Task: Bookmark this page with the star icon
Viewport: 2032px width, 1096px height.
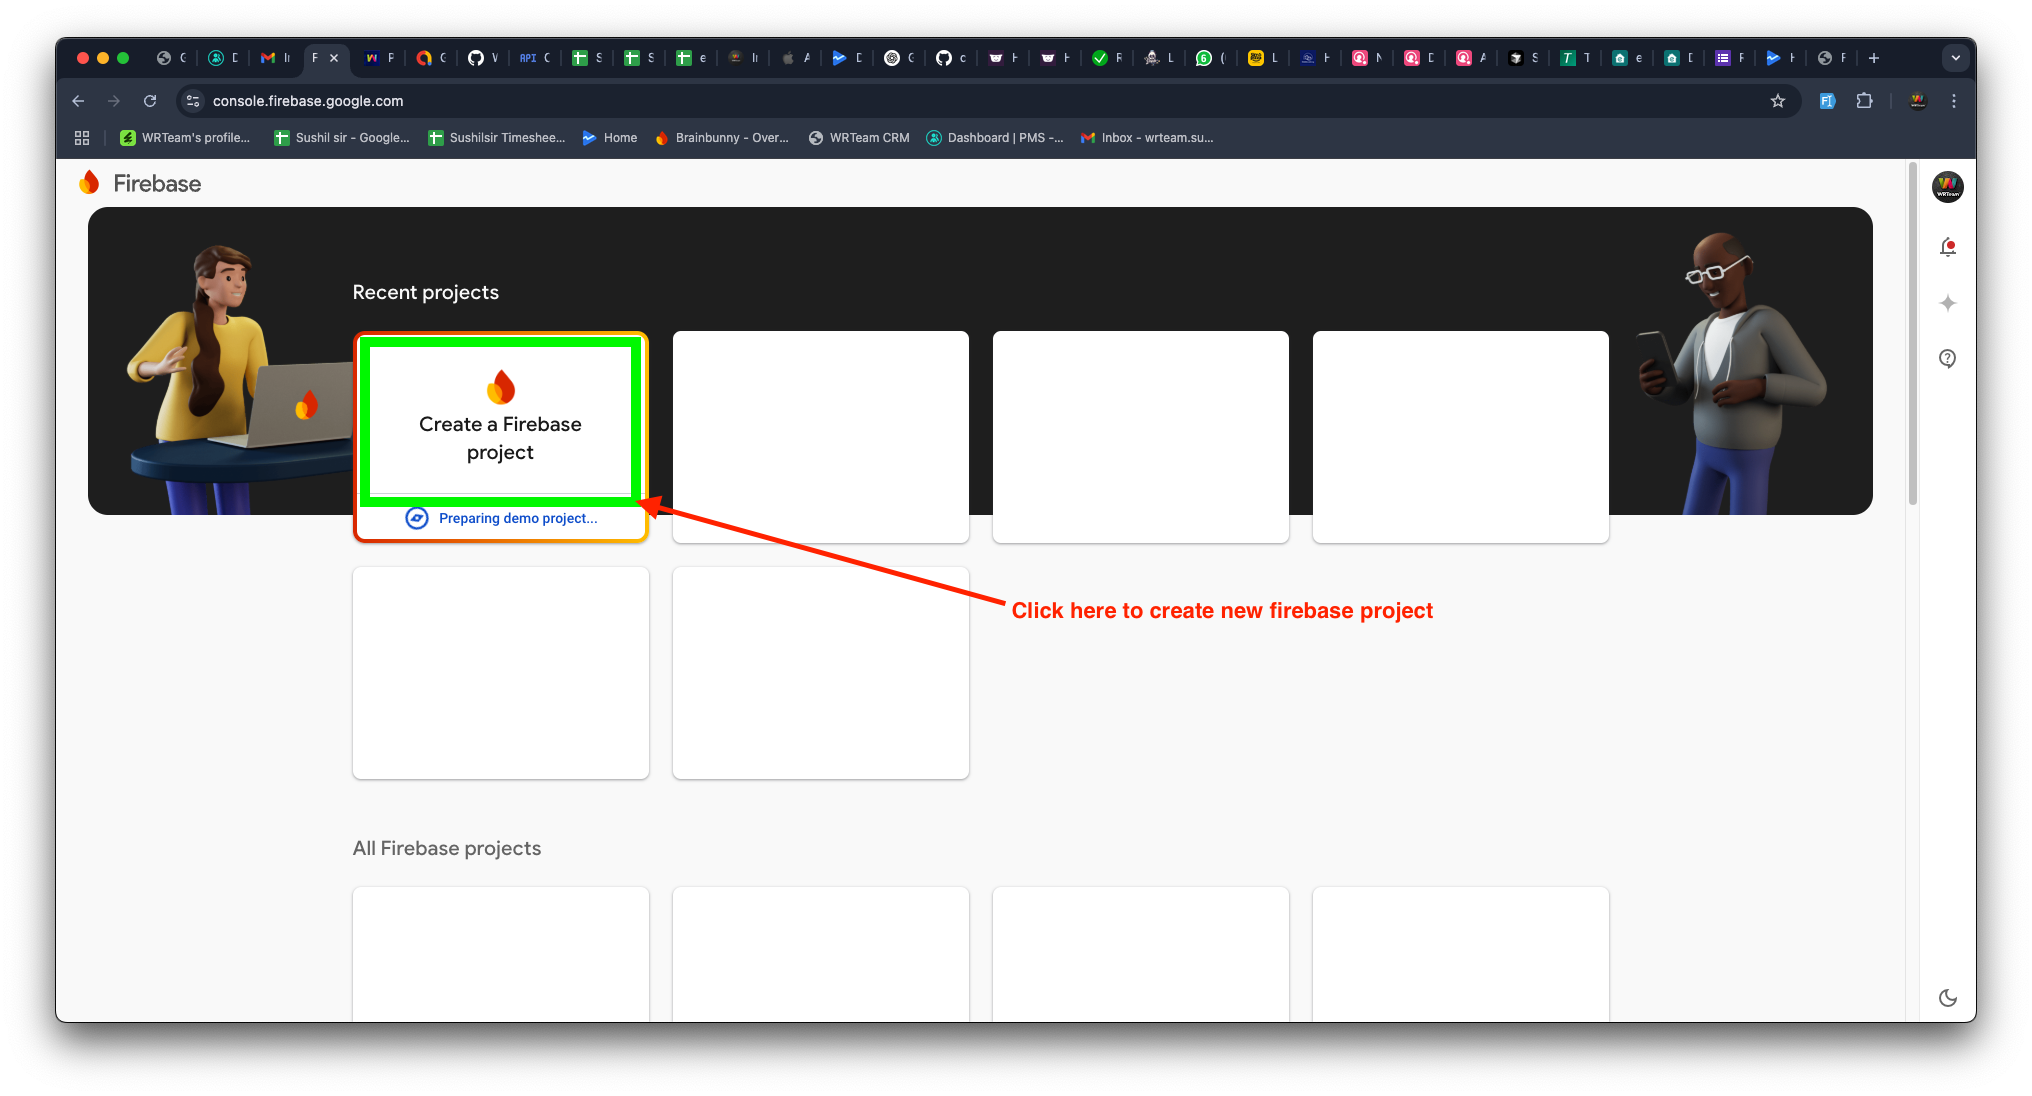Action: (1778, 101)
